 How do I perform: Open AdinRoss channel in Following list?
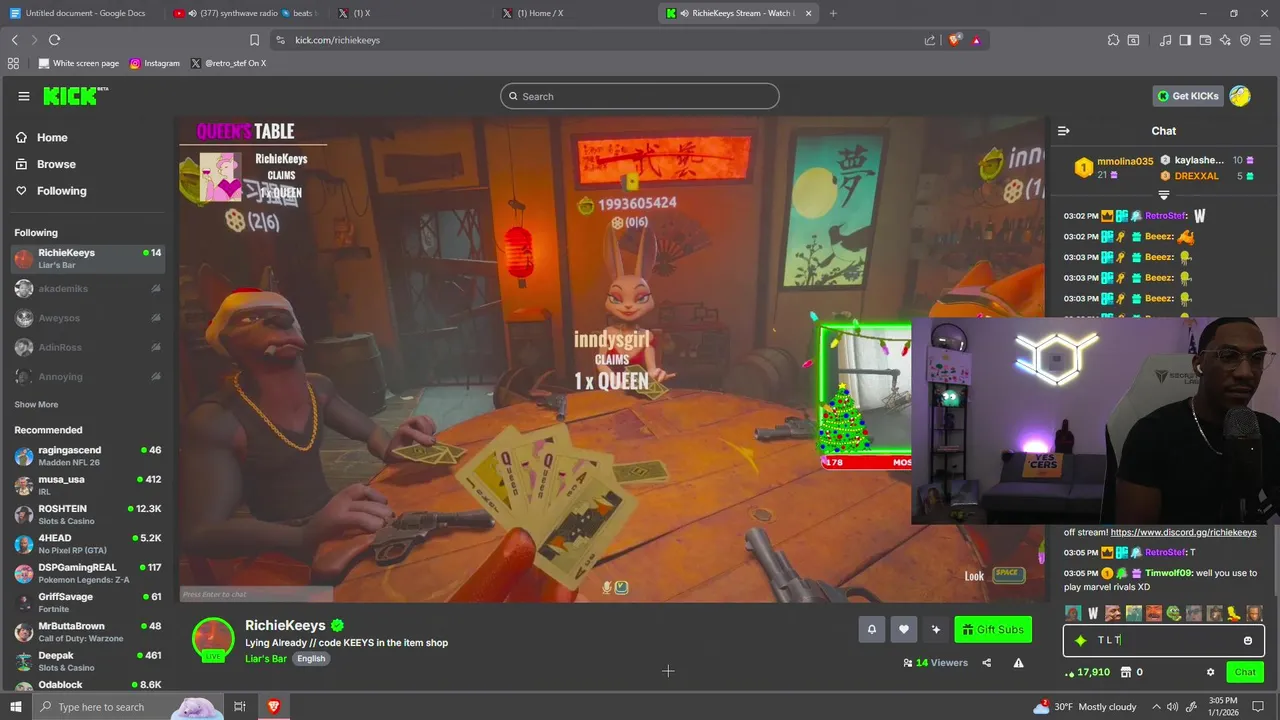click(x=88, y=347)
